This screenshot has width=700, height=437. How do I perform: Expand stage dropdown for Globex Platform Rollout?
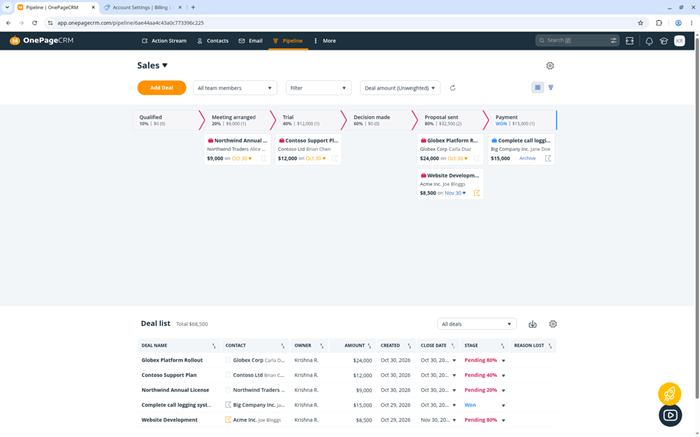tap(504, 361)
